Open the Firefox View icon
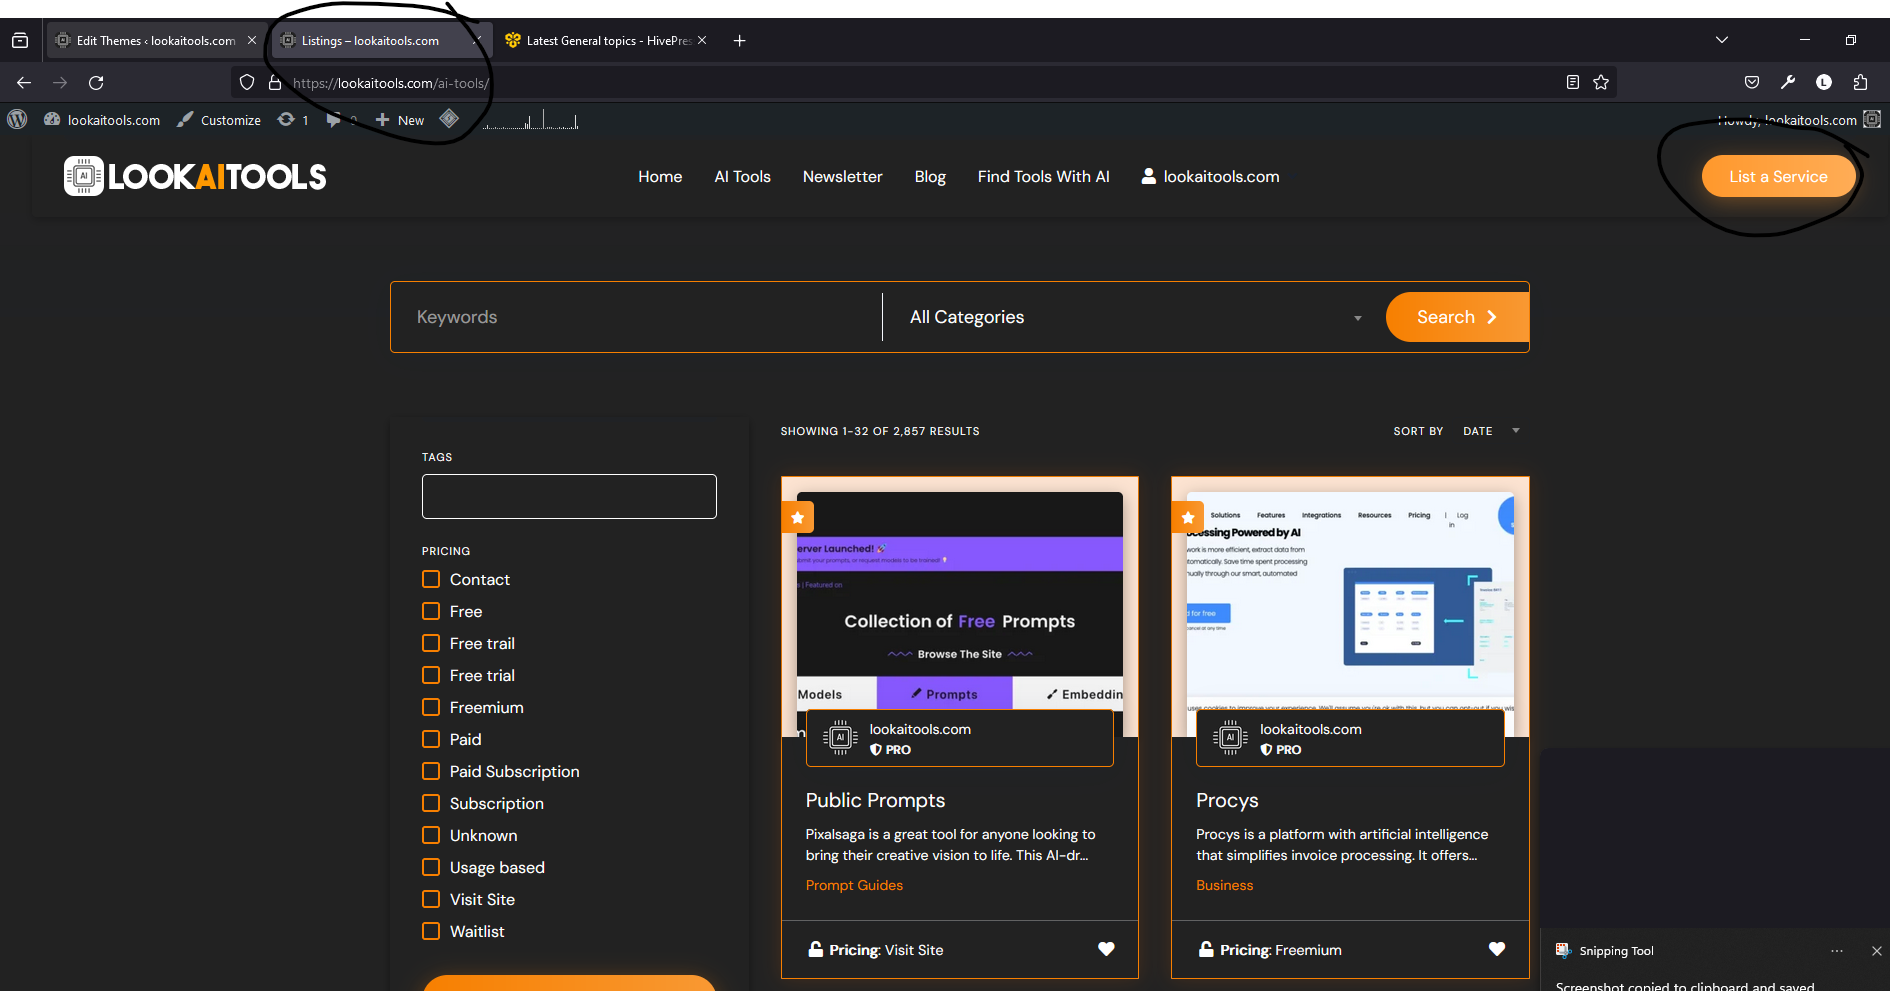The width and height of the screenshot is (1890, 991). (20, 41)
